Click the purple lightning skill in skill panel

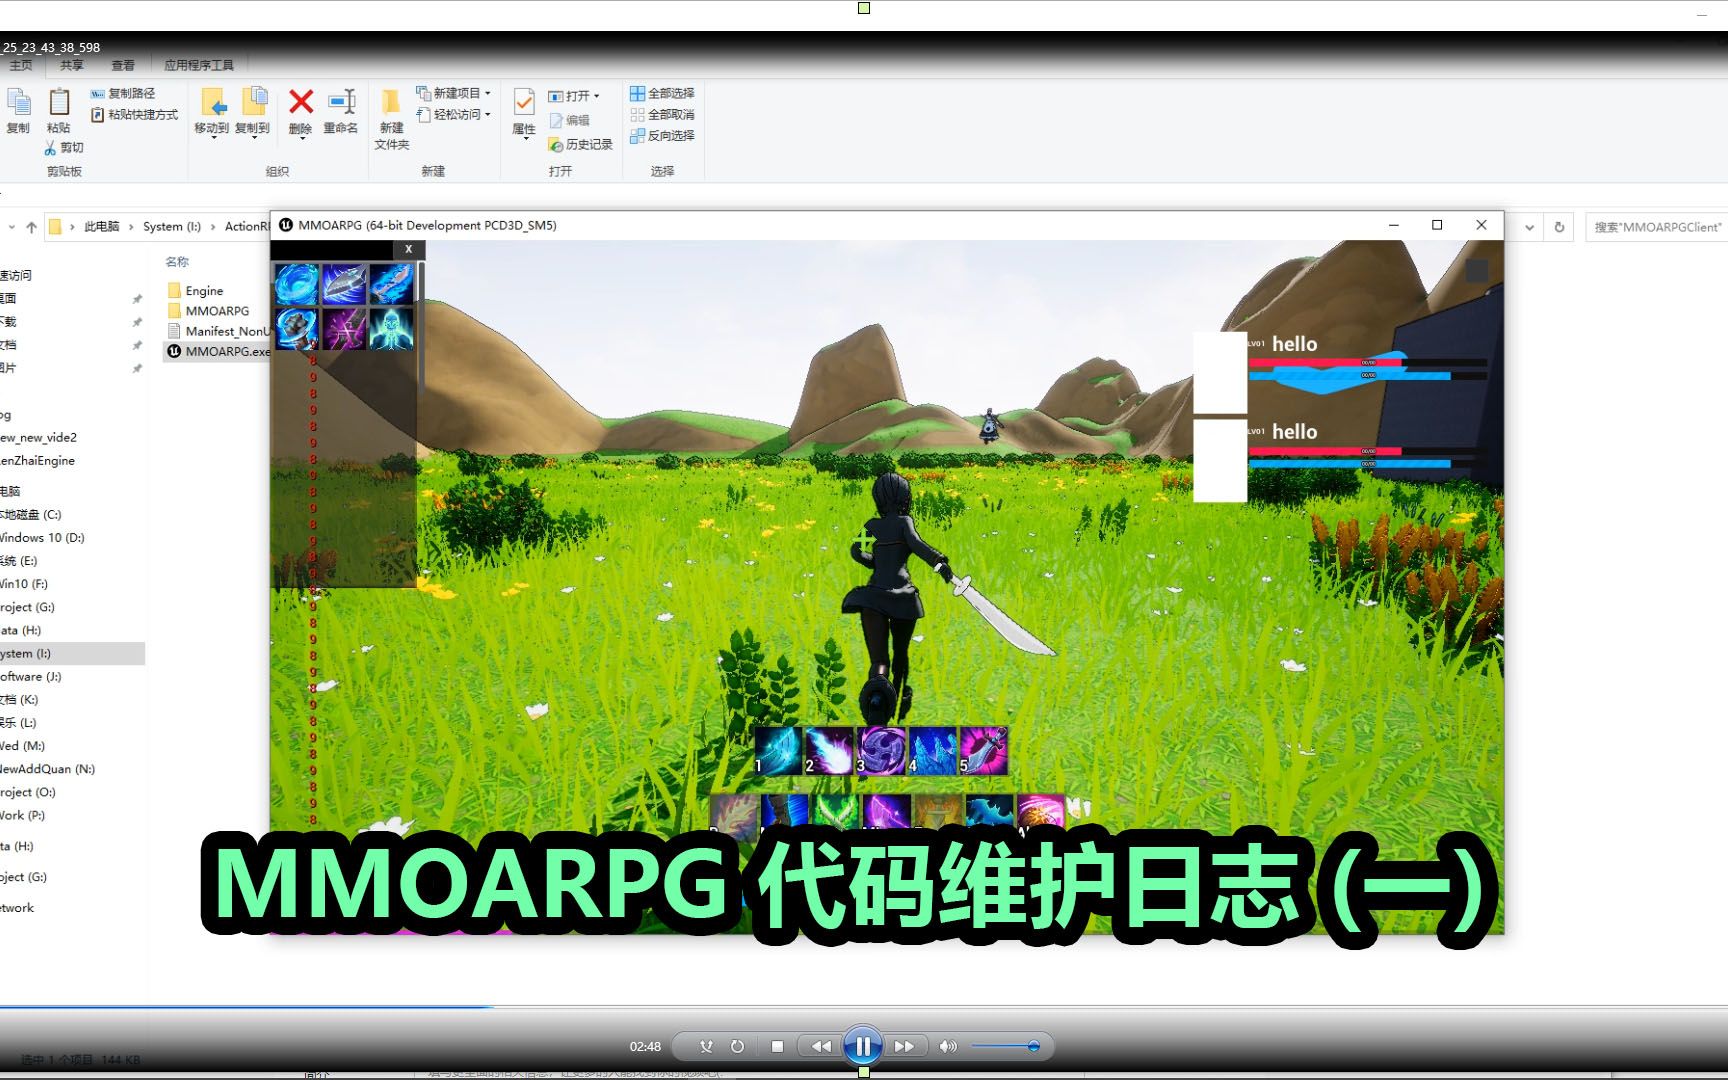pos(343,329)
